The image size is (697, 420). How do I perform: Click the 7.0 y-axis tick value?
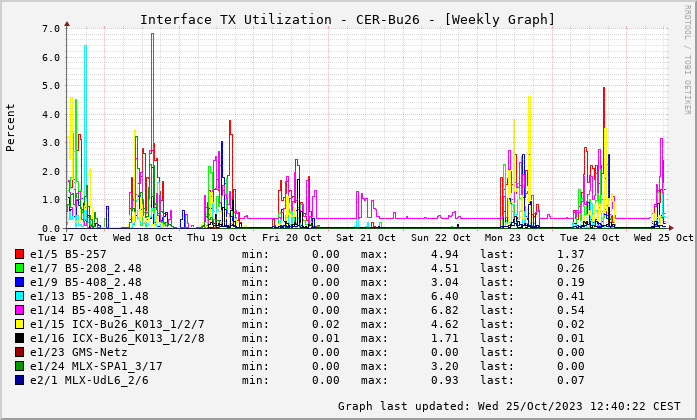[x=52, y=29]
